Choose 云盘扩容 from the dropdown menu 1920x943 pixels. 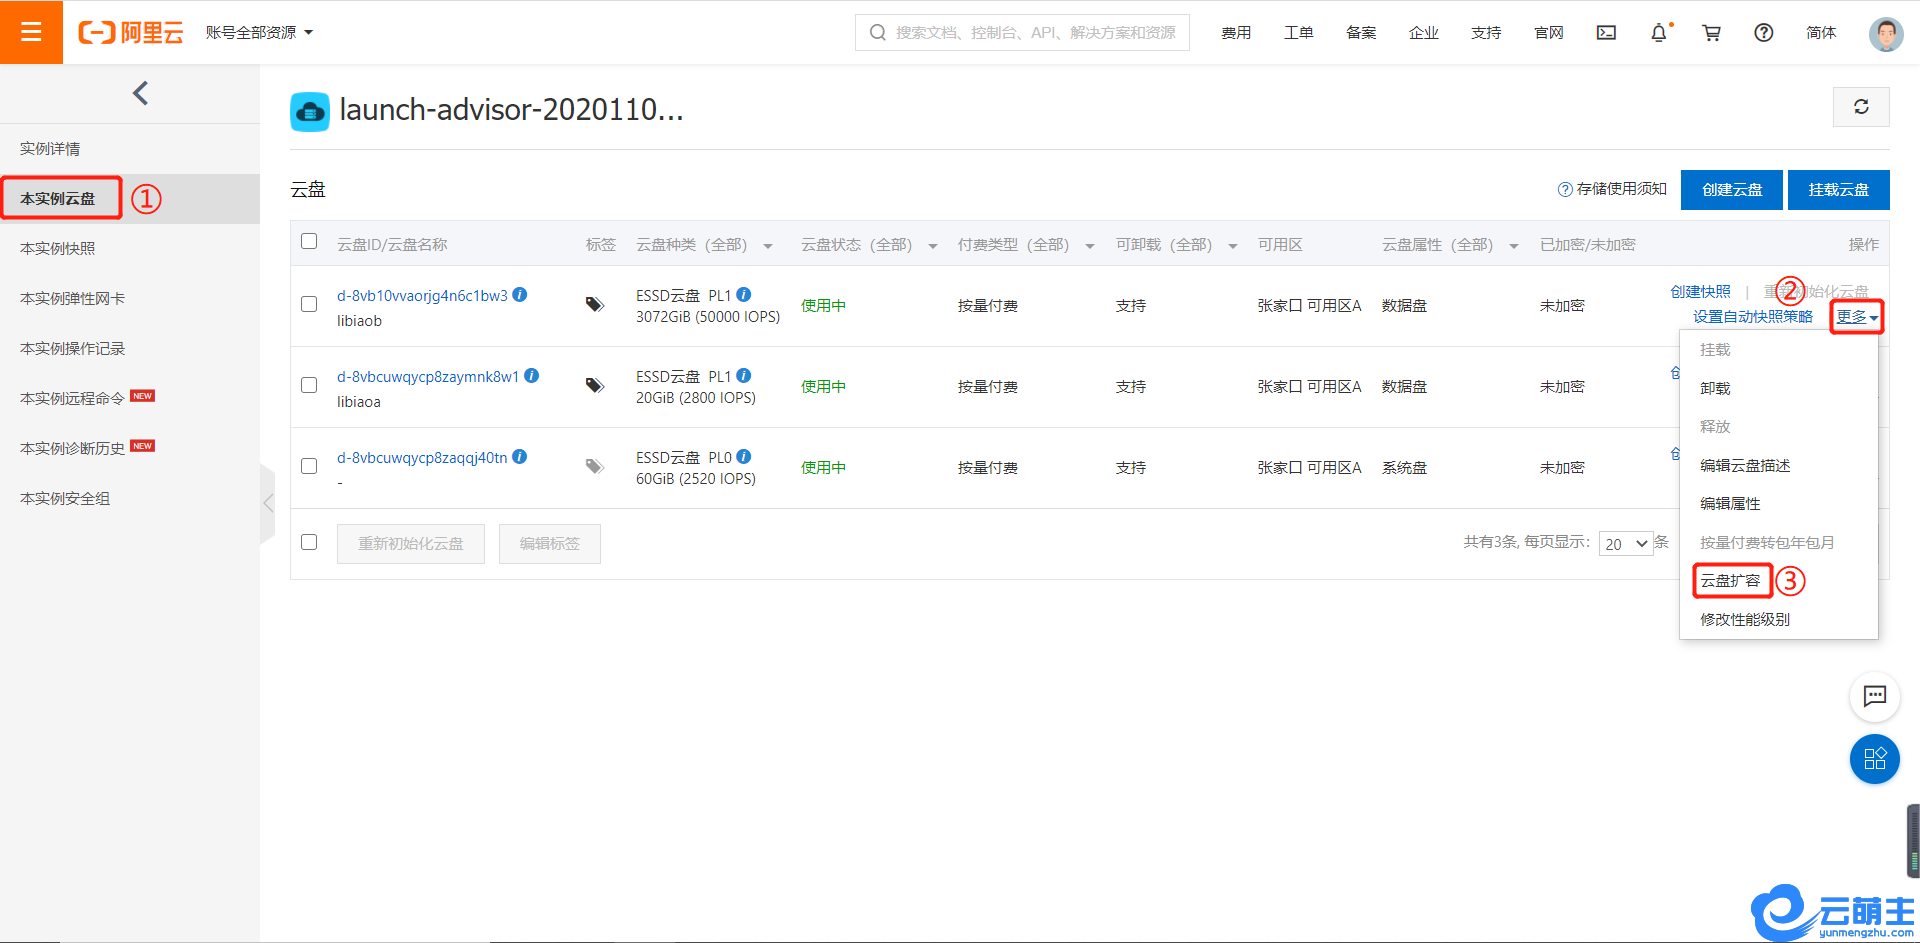[1731, 581]
